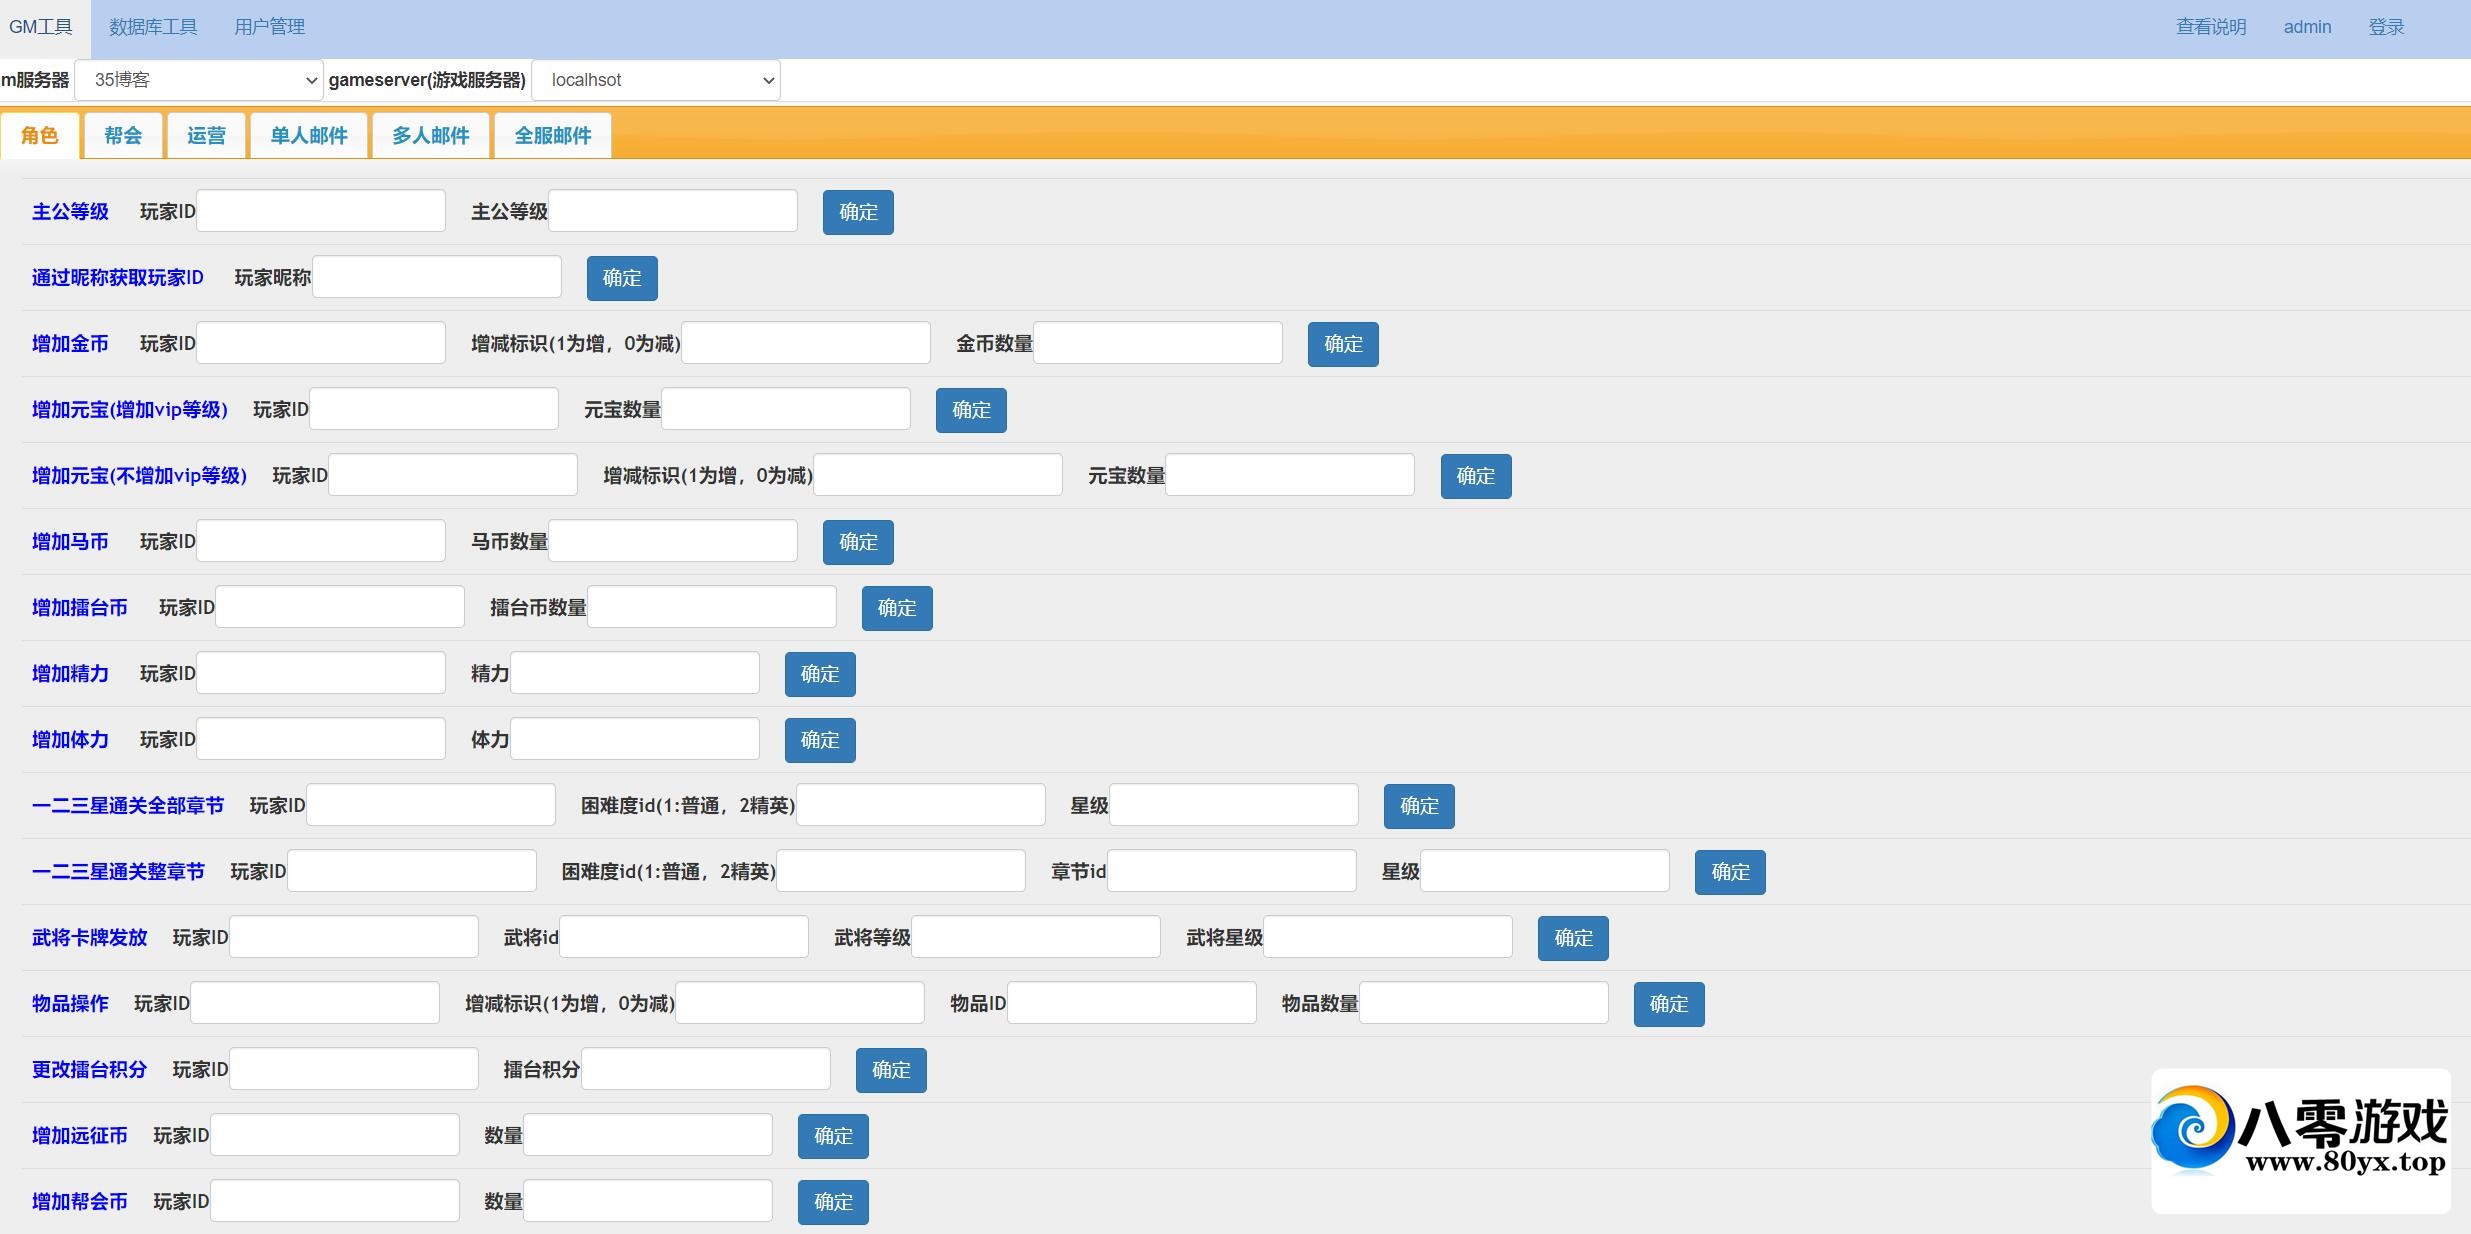Confirm the 增加马币 row with 确定
The image size is (2471, 1234).
(x=858, y=542)
